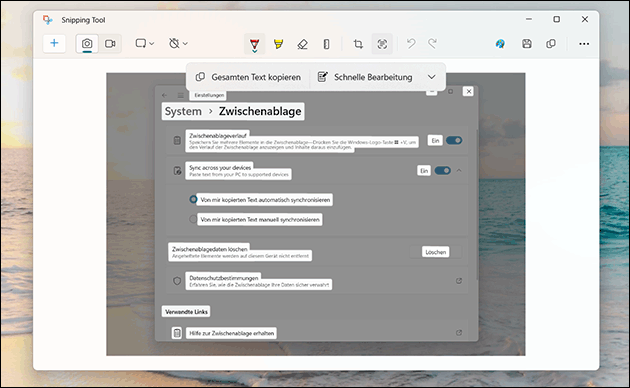630x388 pixels.
Task: Click Schnelle Bearbeitung
Action: click(365, 77)
